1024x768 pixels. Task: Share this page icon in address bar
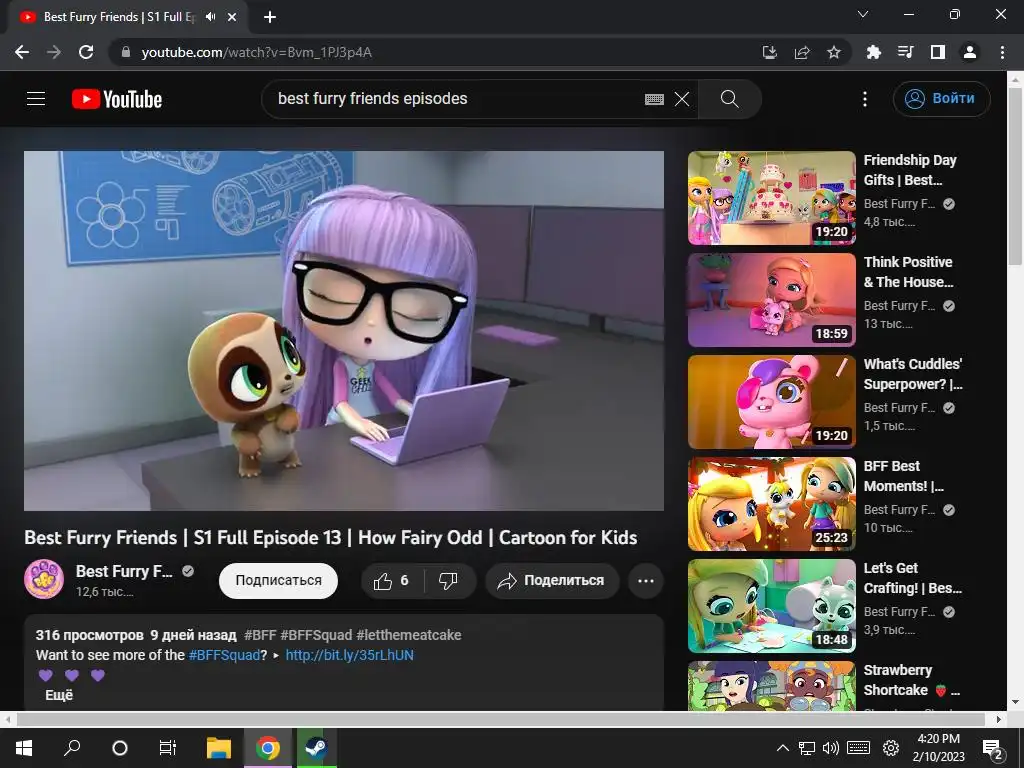(802, 52)
